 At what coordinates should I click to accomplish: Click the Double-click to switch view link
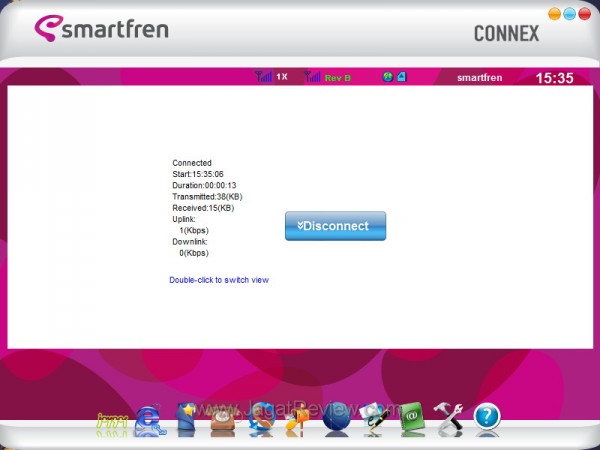[219, 280]
